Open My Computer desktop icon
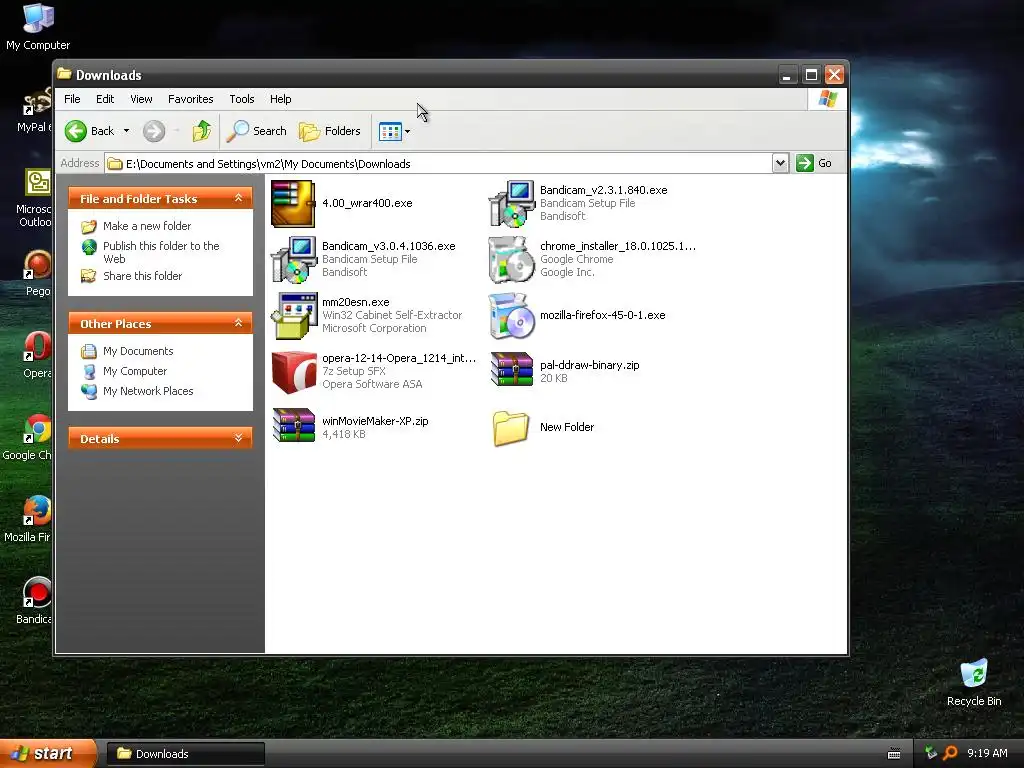Image resolution: width=1024 pixels, height=768 pixels. tap(38, 27)
